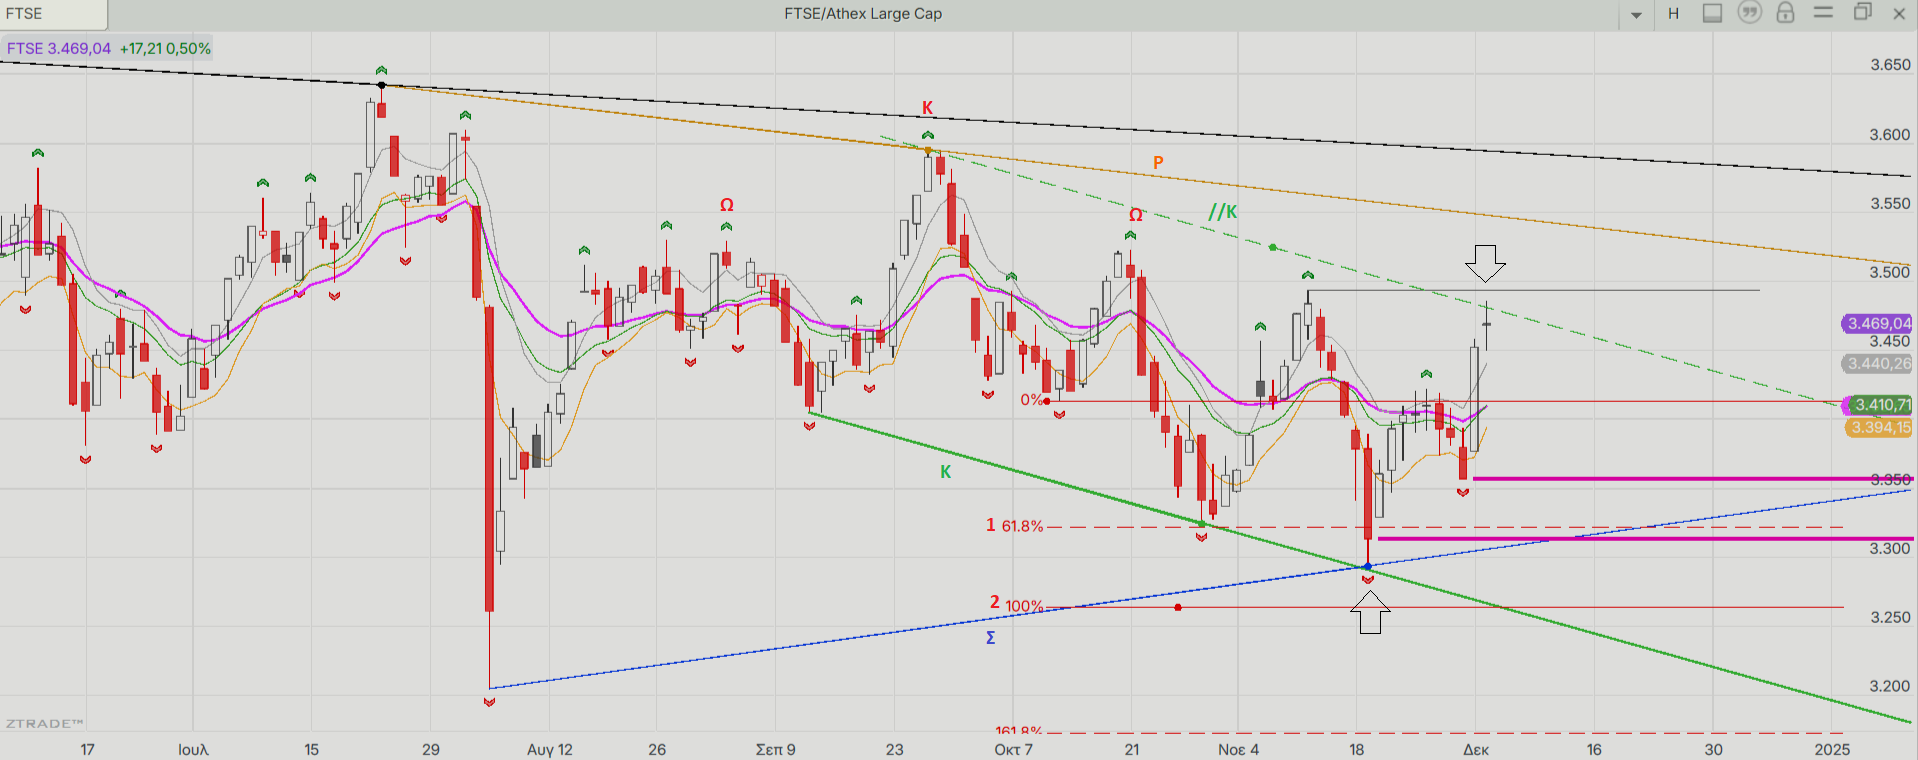Click the Ω marker beside the //K label
Screen dimensions: 1918x760
[x=1135, y=215]
